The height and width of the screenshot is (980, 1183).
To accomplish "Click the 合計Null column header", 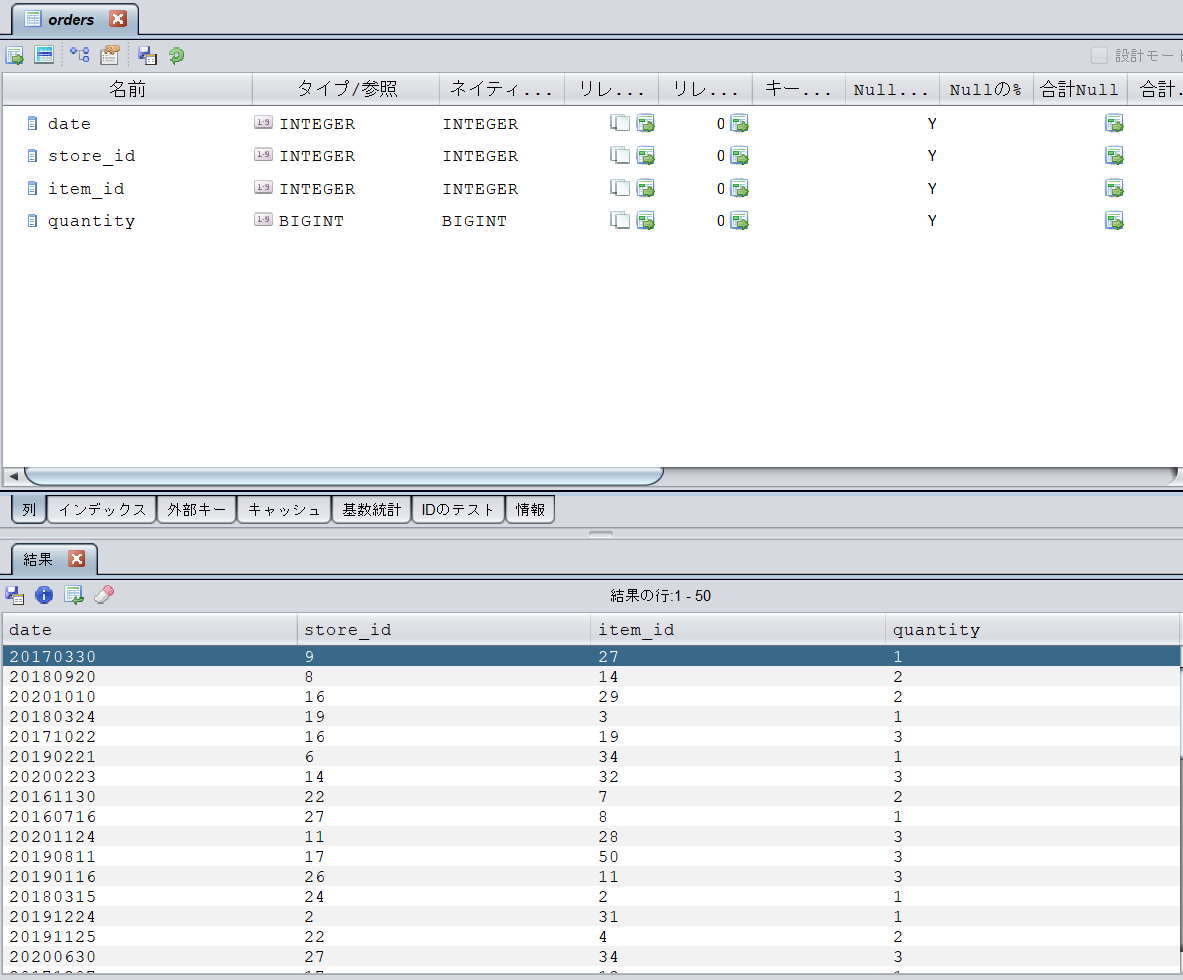I will (x=1080, y=89).
